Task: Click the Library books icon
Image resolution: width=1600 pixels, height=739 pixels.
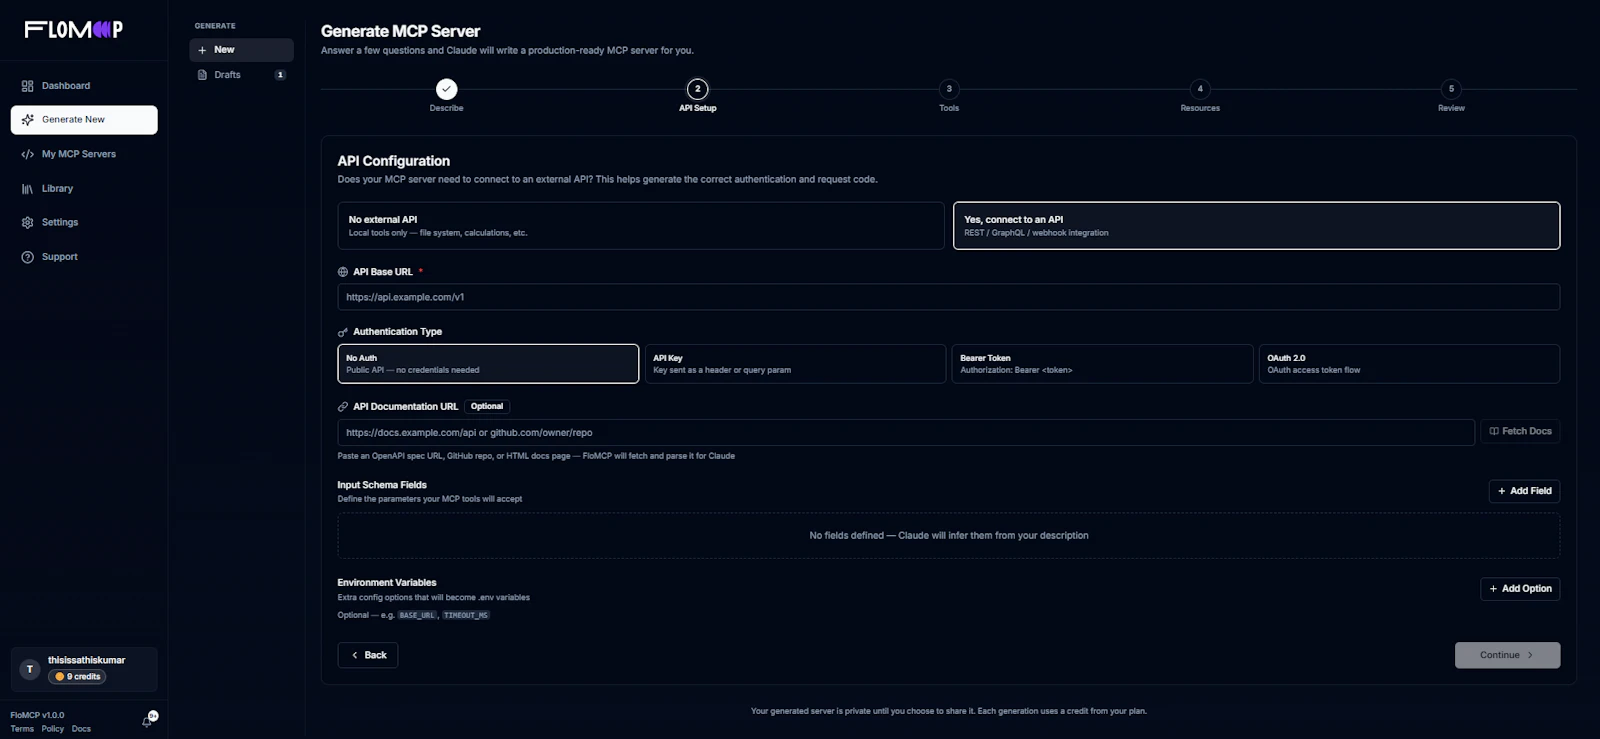Action: 28,188
